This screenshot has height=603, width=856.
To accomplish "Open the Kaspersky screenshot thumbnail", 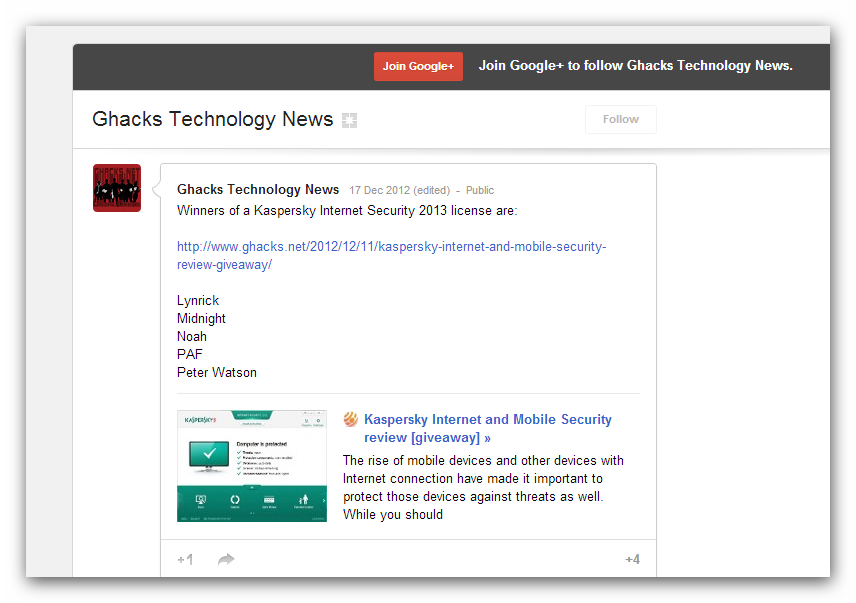I will (252, 466).
